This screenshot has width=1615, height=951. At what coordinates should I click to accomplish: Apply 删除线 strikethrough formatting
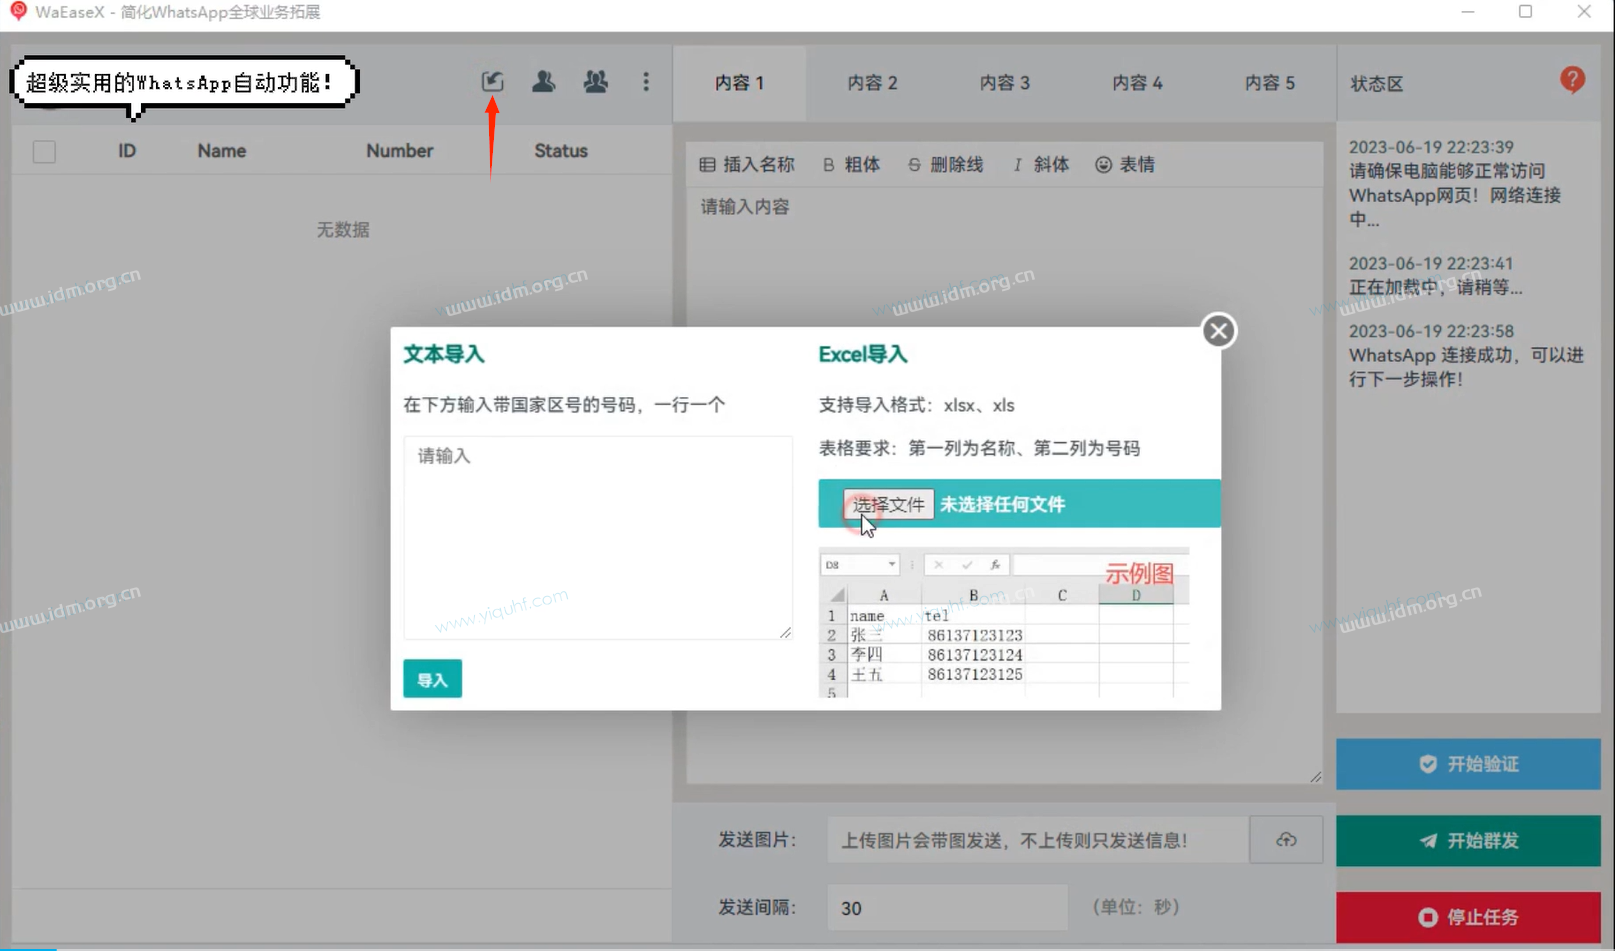click(x=945, y=165)
